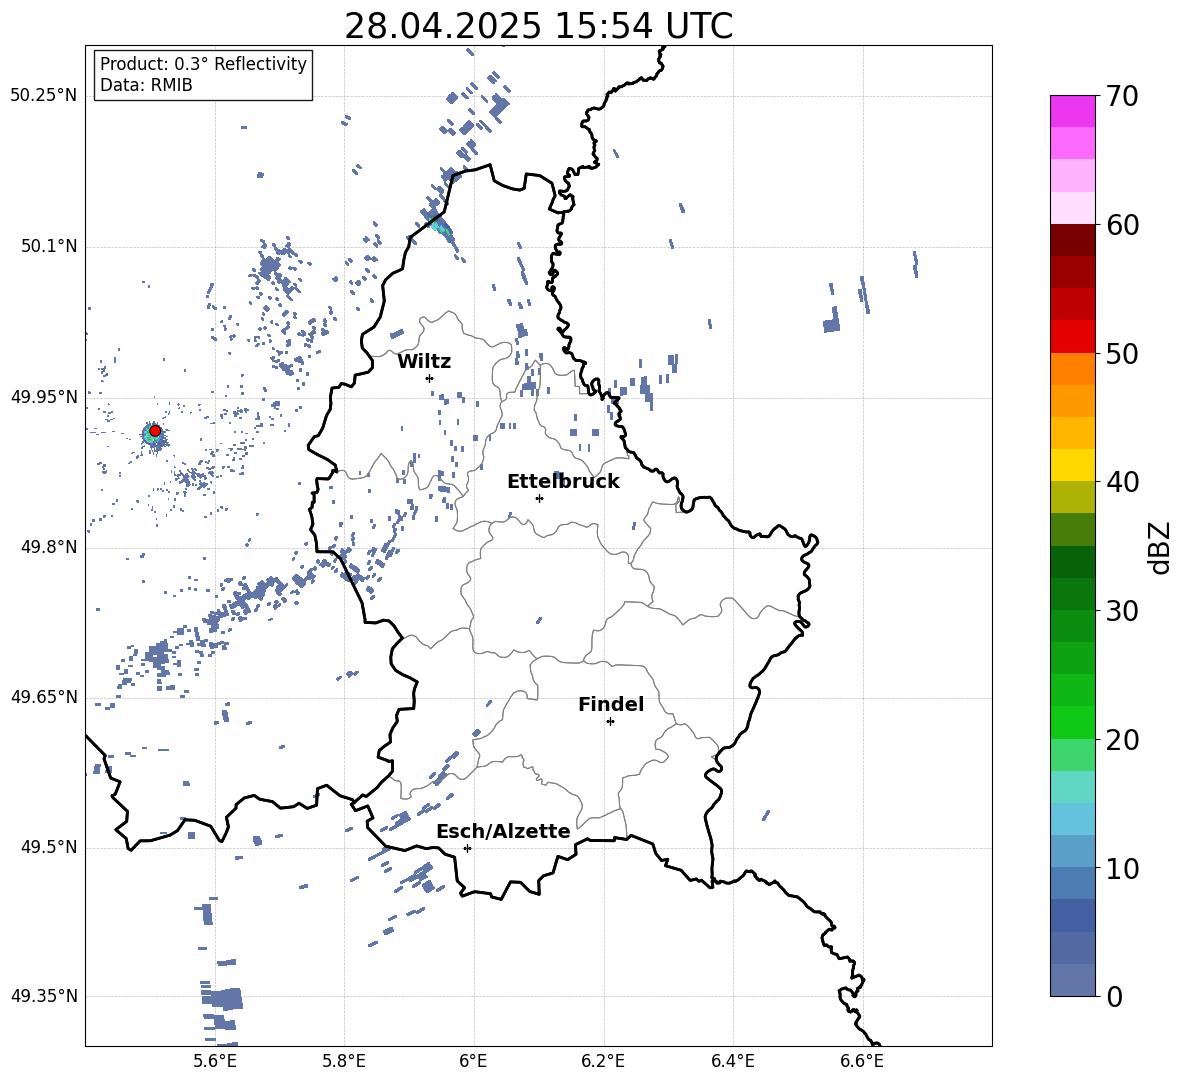Click the "Data: RMIB" text

click(146, 85)
